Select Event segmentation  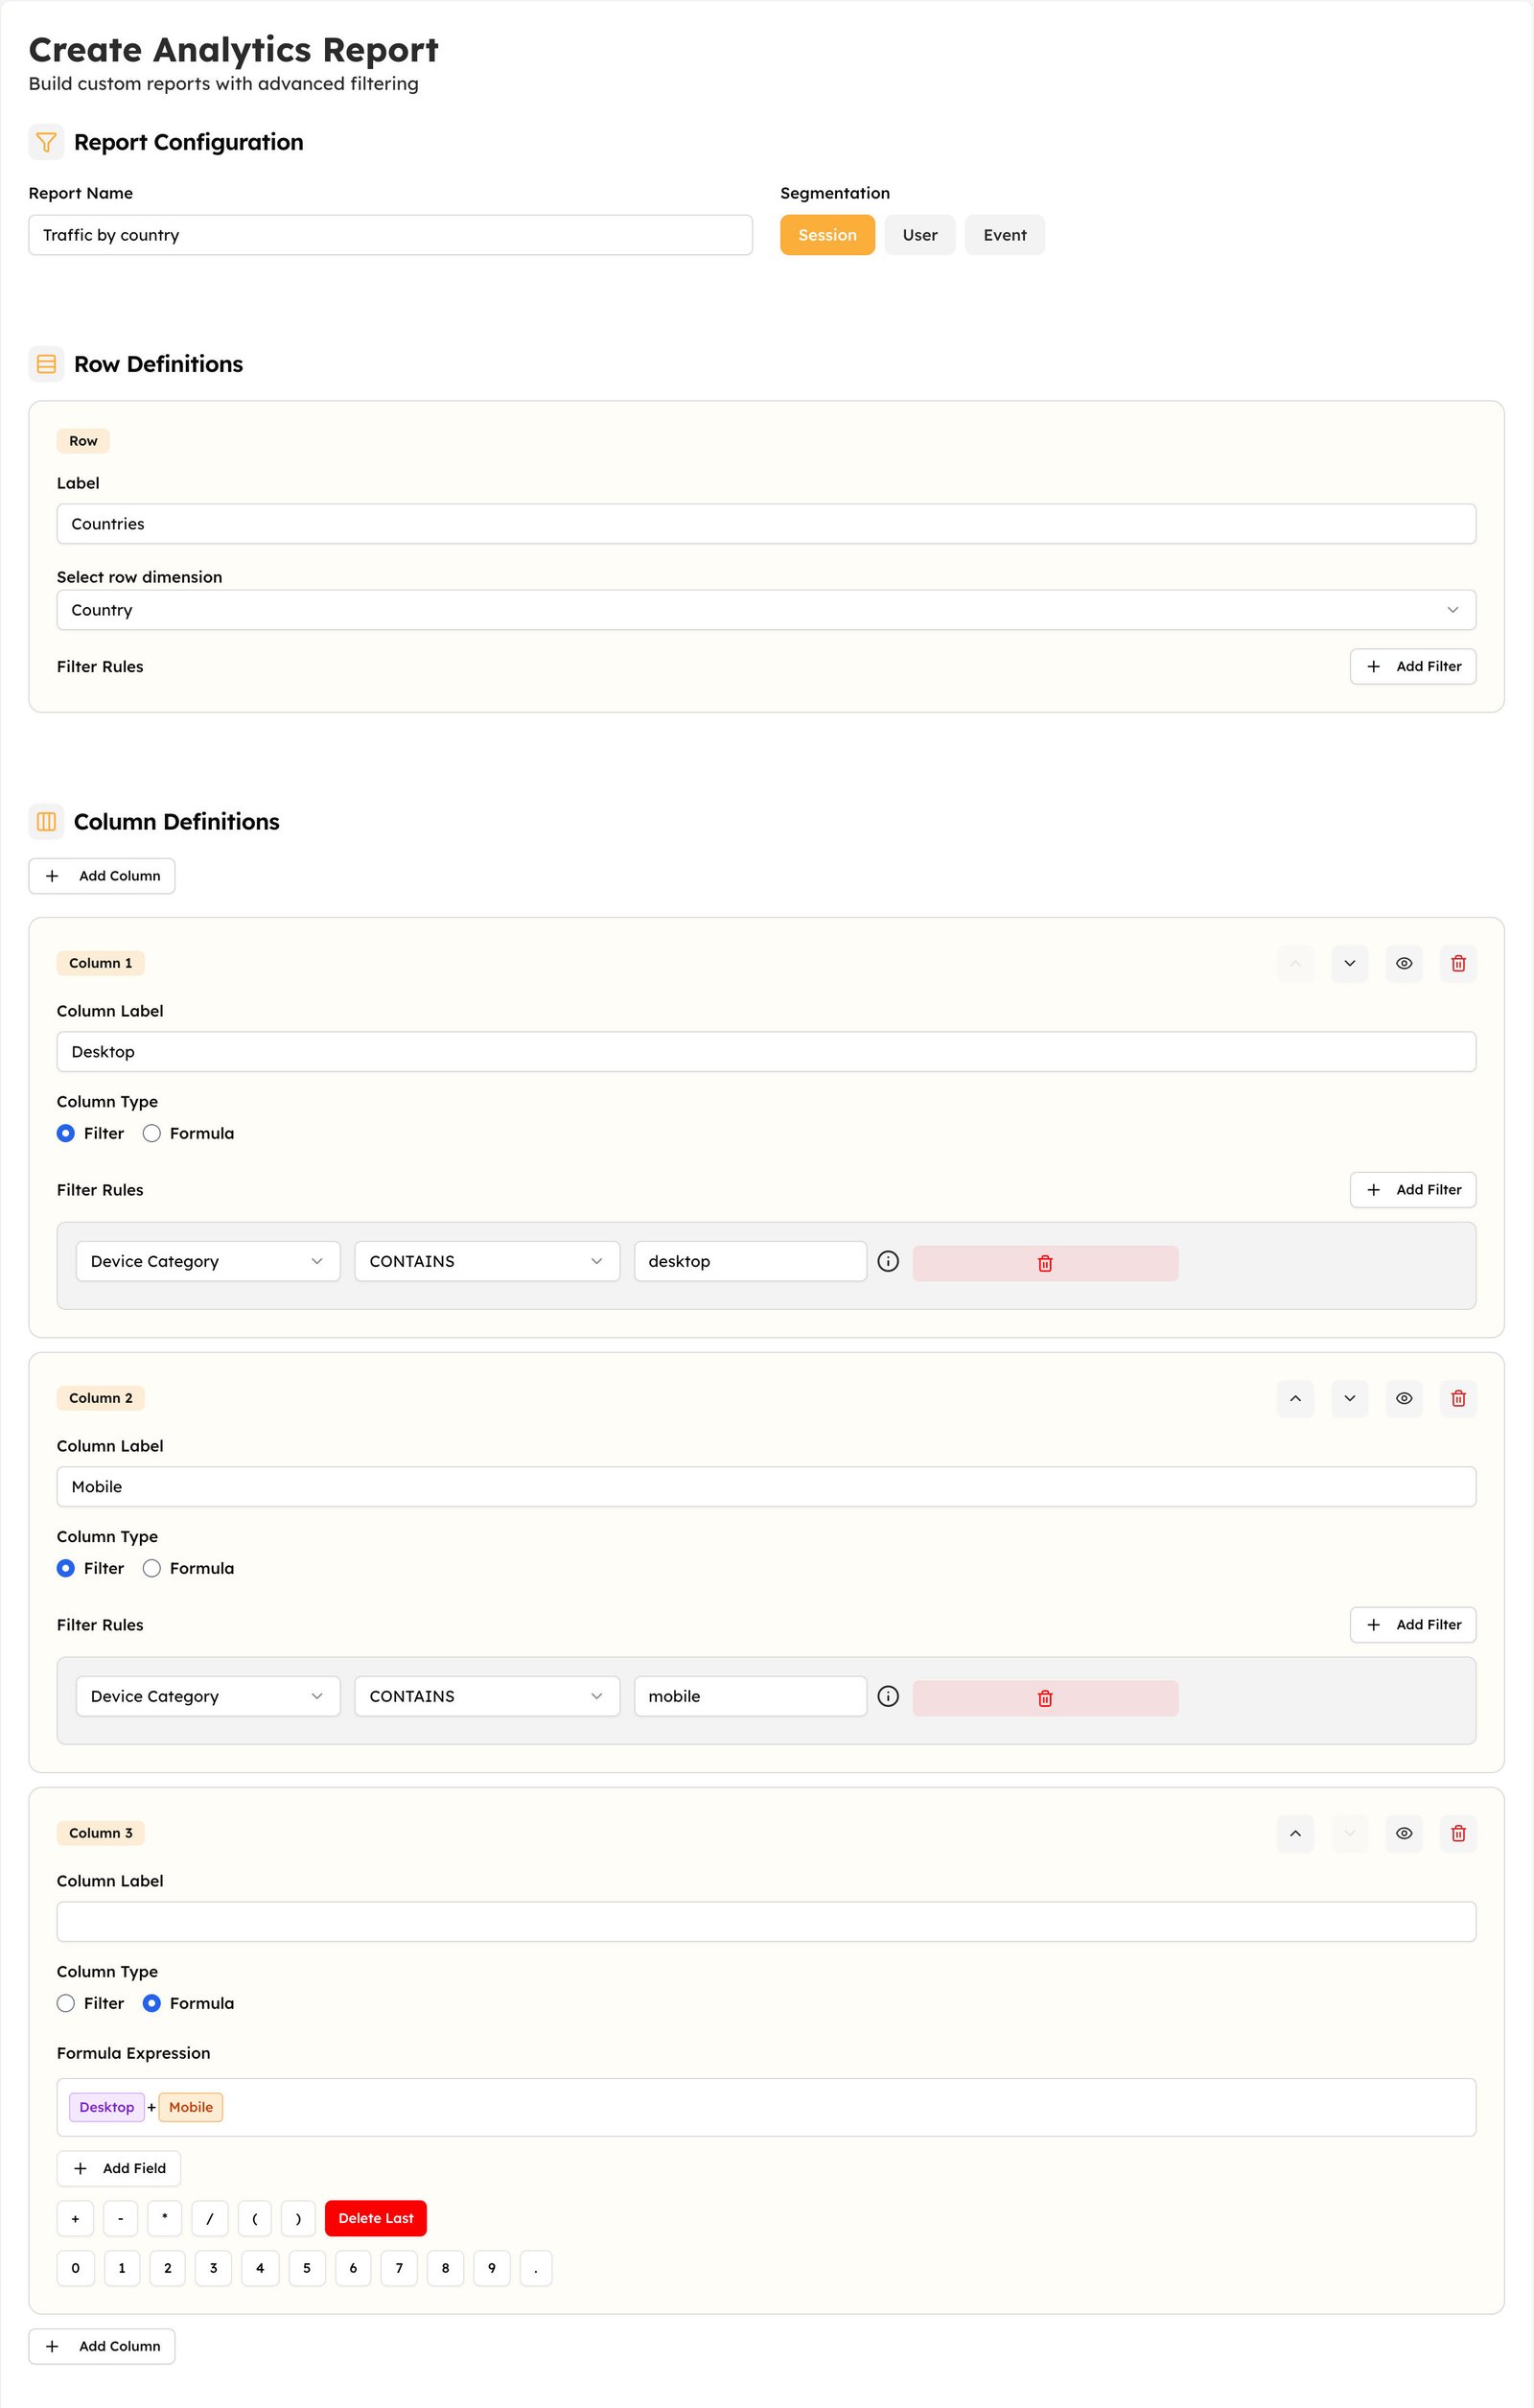1005,235
